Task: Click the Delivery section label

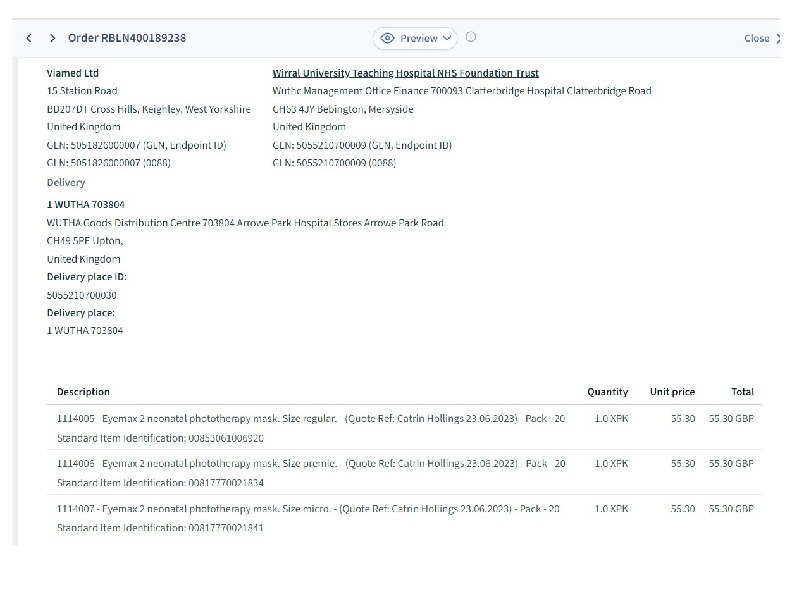Action: [x=66, y=183]
